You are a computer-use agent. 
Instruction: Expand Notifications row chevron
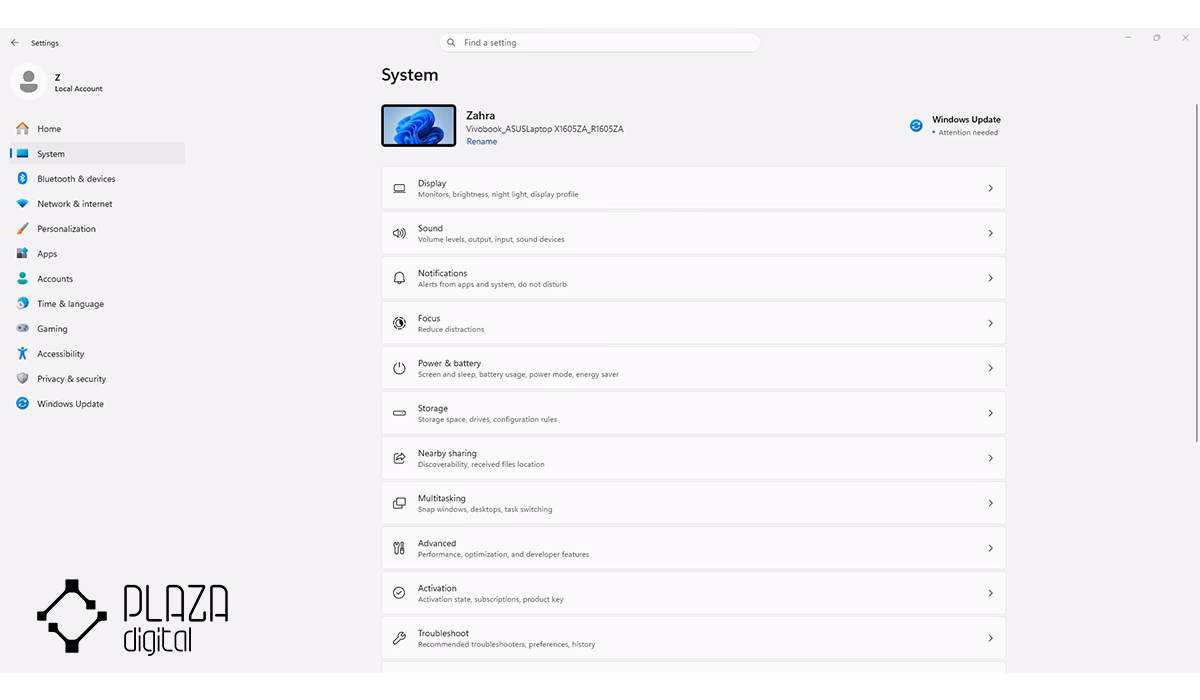click(x=990, y=278)
